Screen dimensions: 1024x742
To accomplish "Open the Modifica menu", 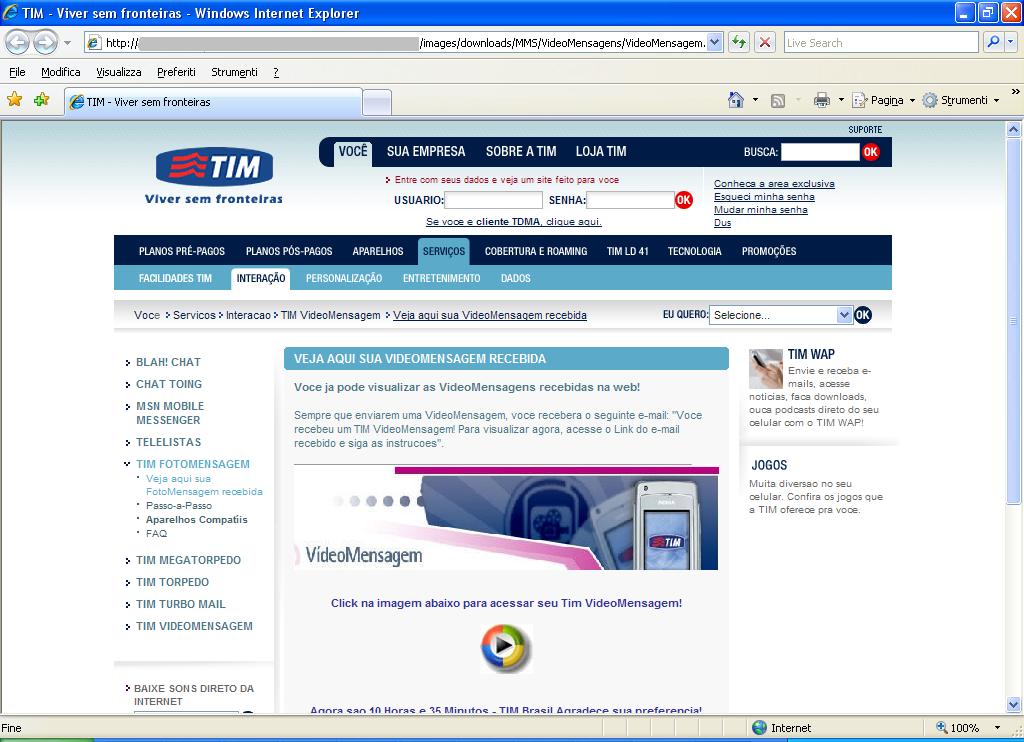I will click(x=61, y=72).
